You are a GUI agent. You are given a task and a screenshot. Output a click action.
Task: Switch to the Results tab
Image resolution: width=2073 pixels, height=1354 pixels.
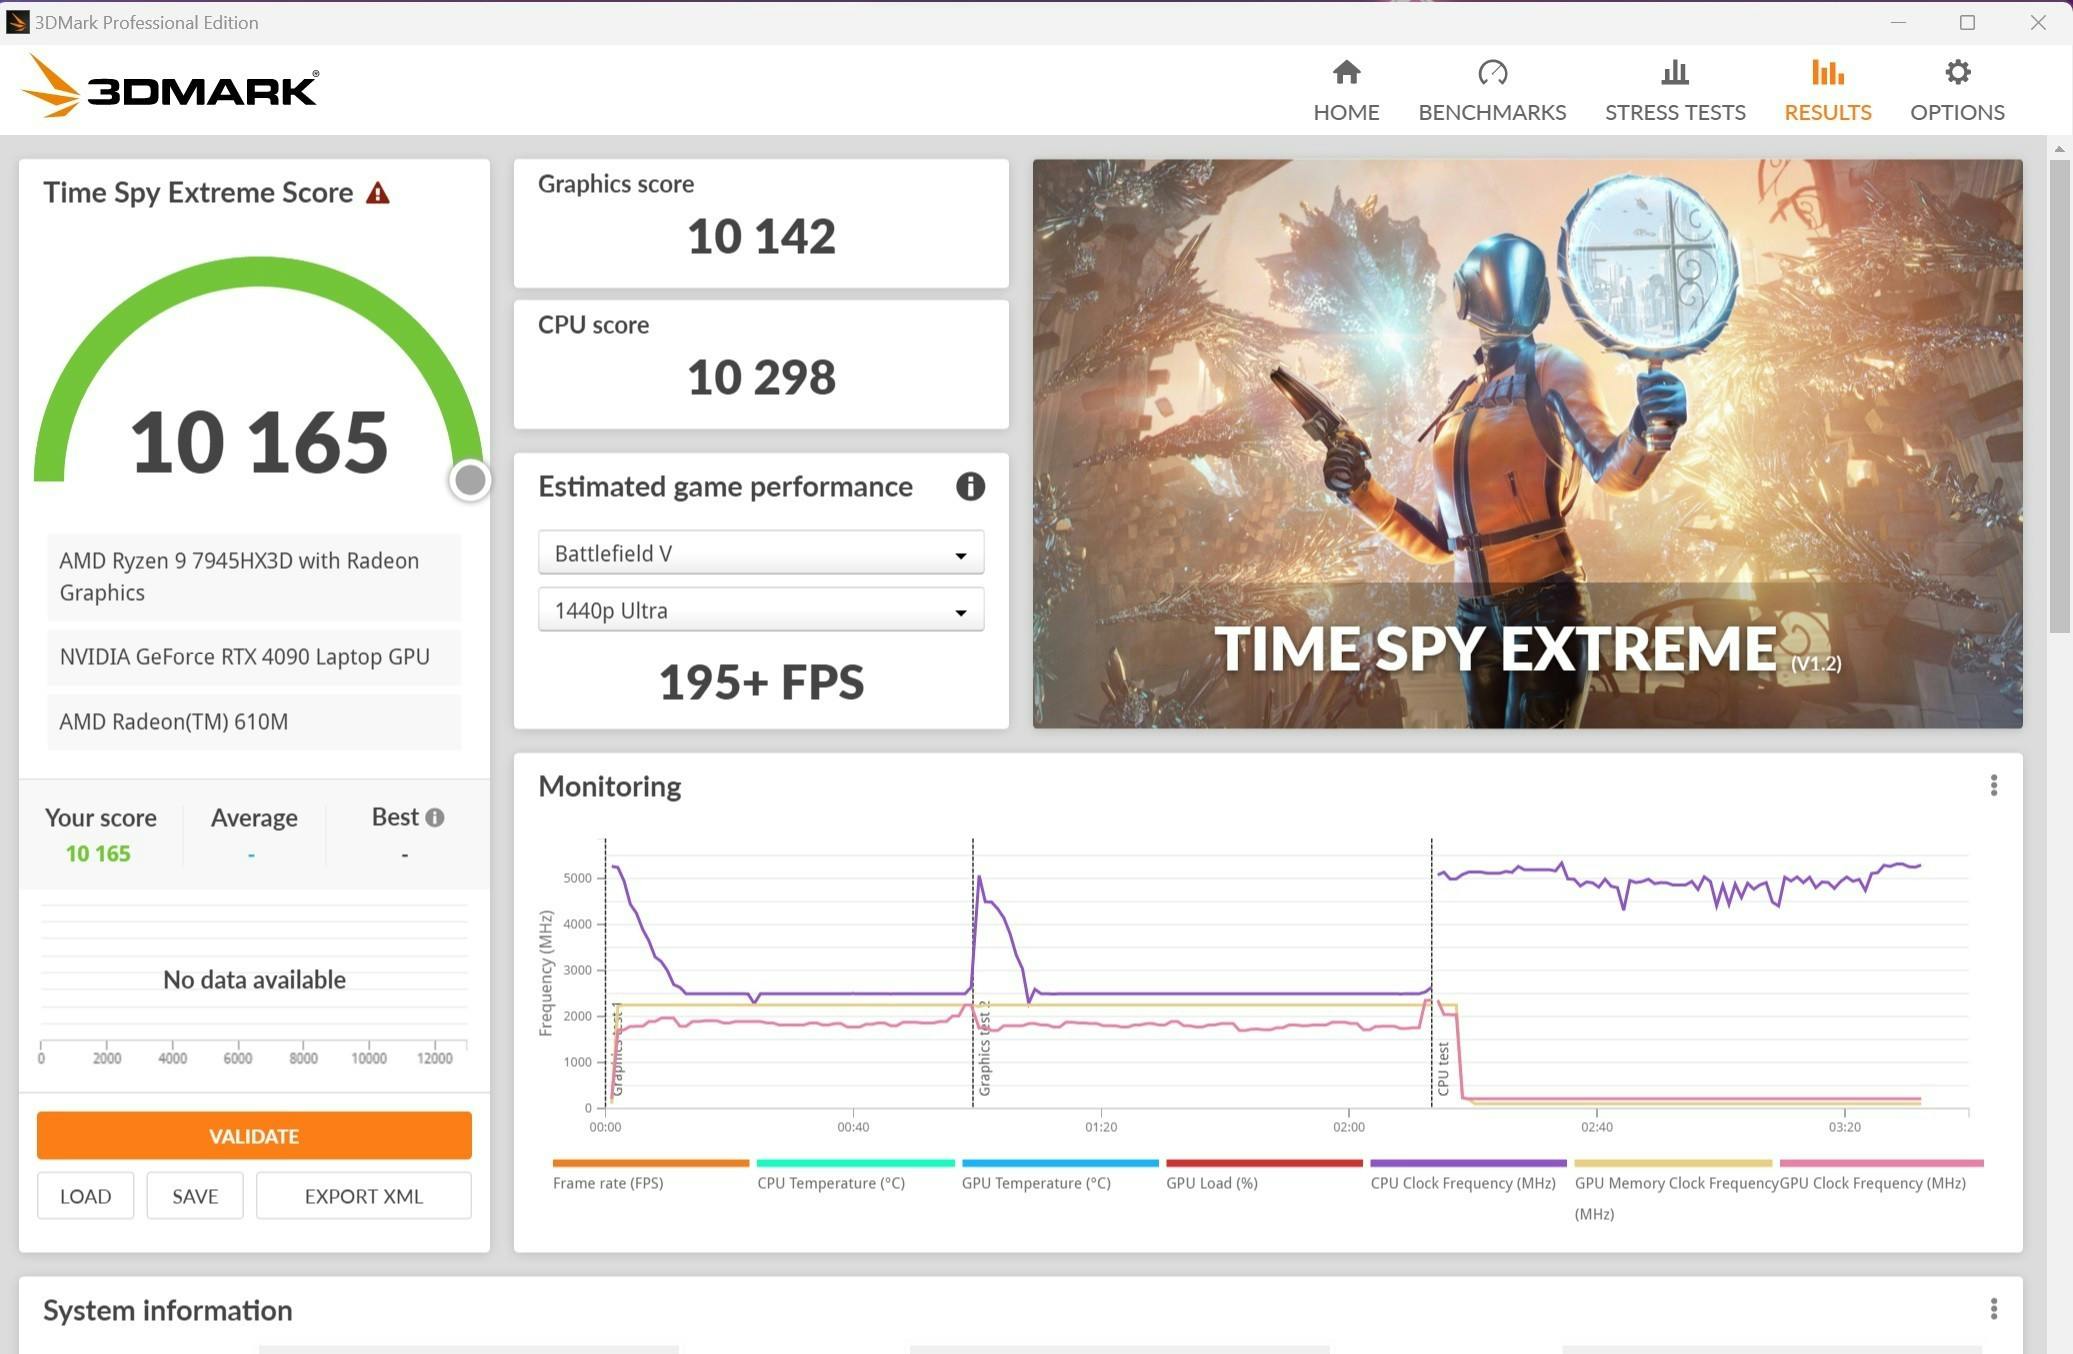tap(1827, 91)
